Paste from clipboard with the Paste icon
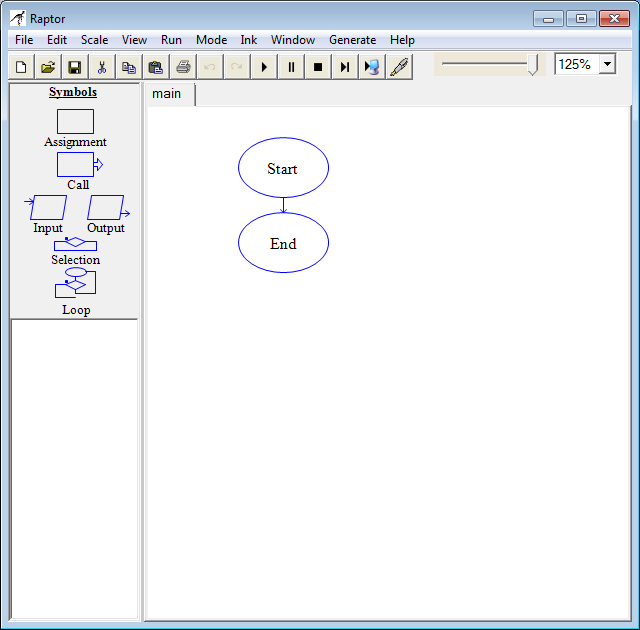The image size is (640, 630). tap(156, 67)
